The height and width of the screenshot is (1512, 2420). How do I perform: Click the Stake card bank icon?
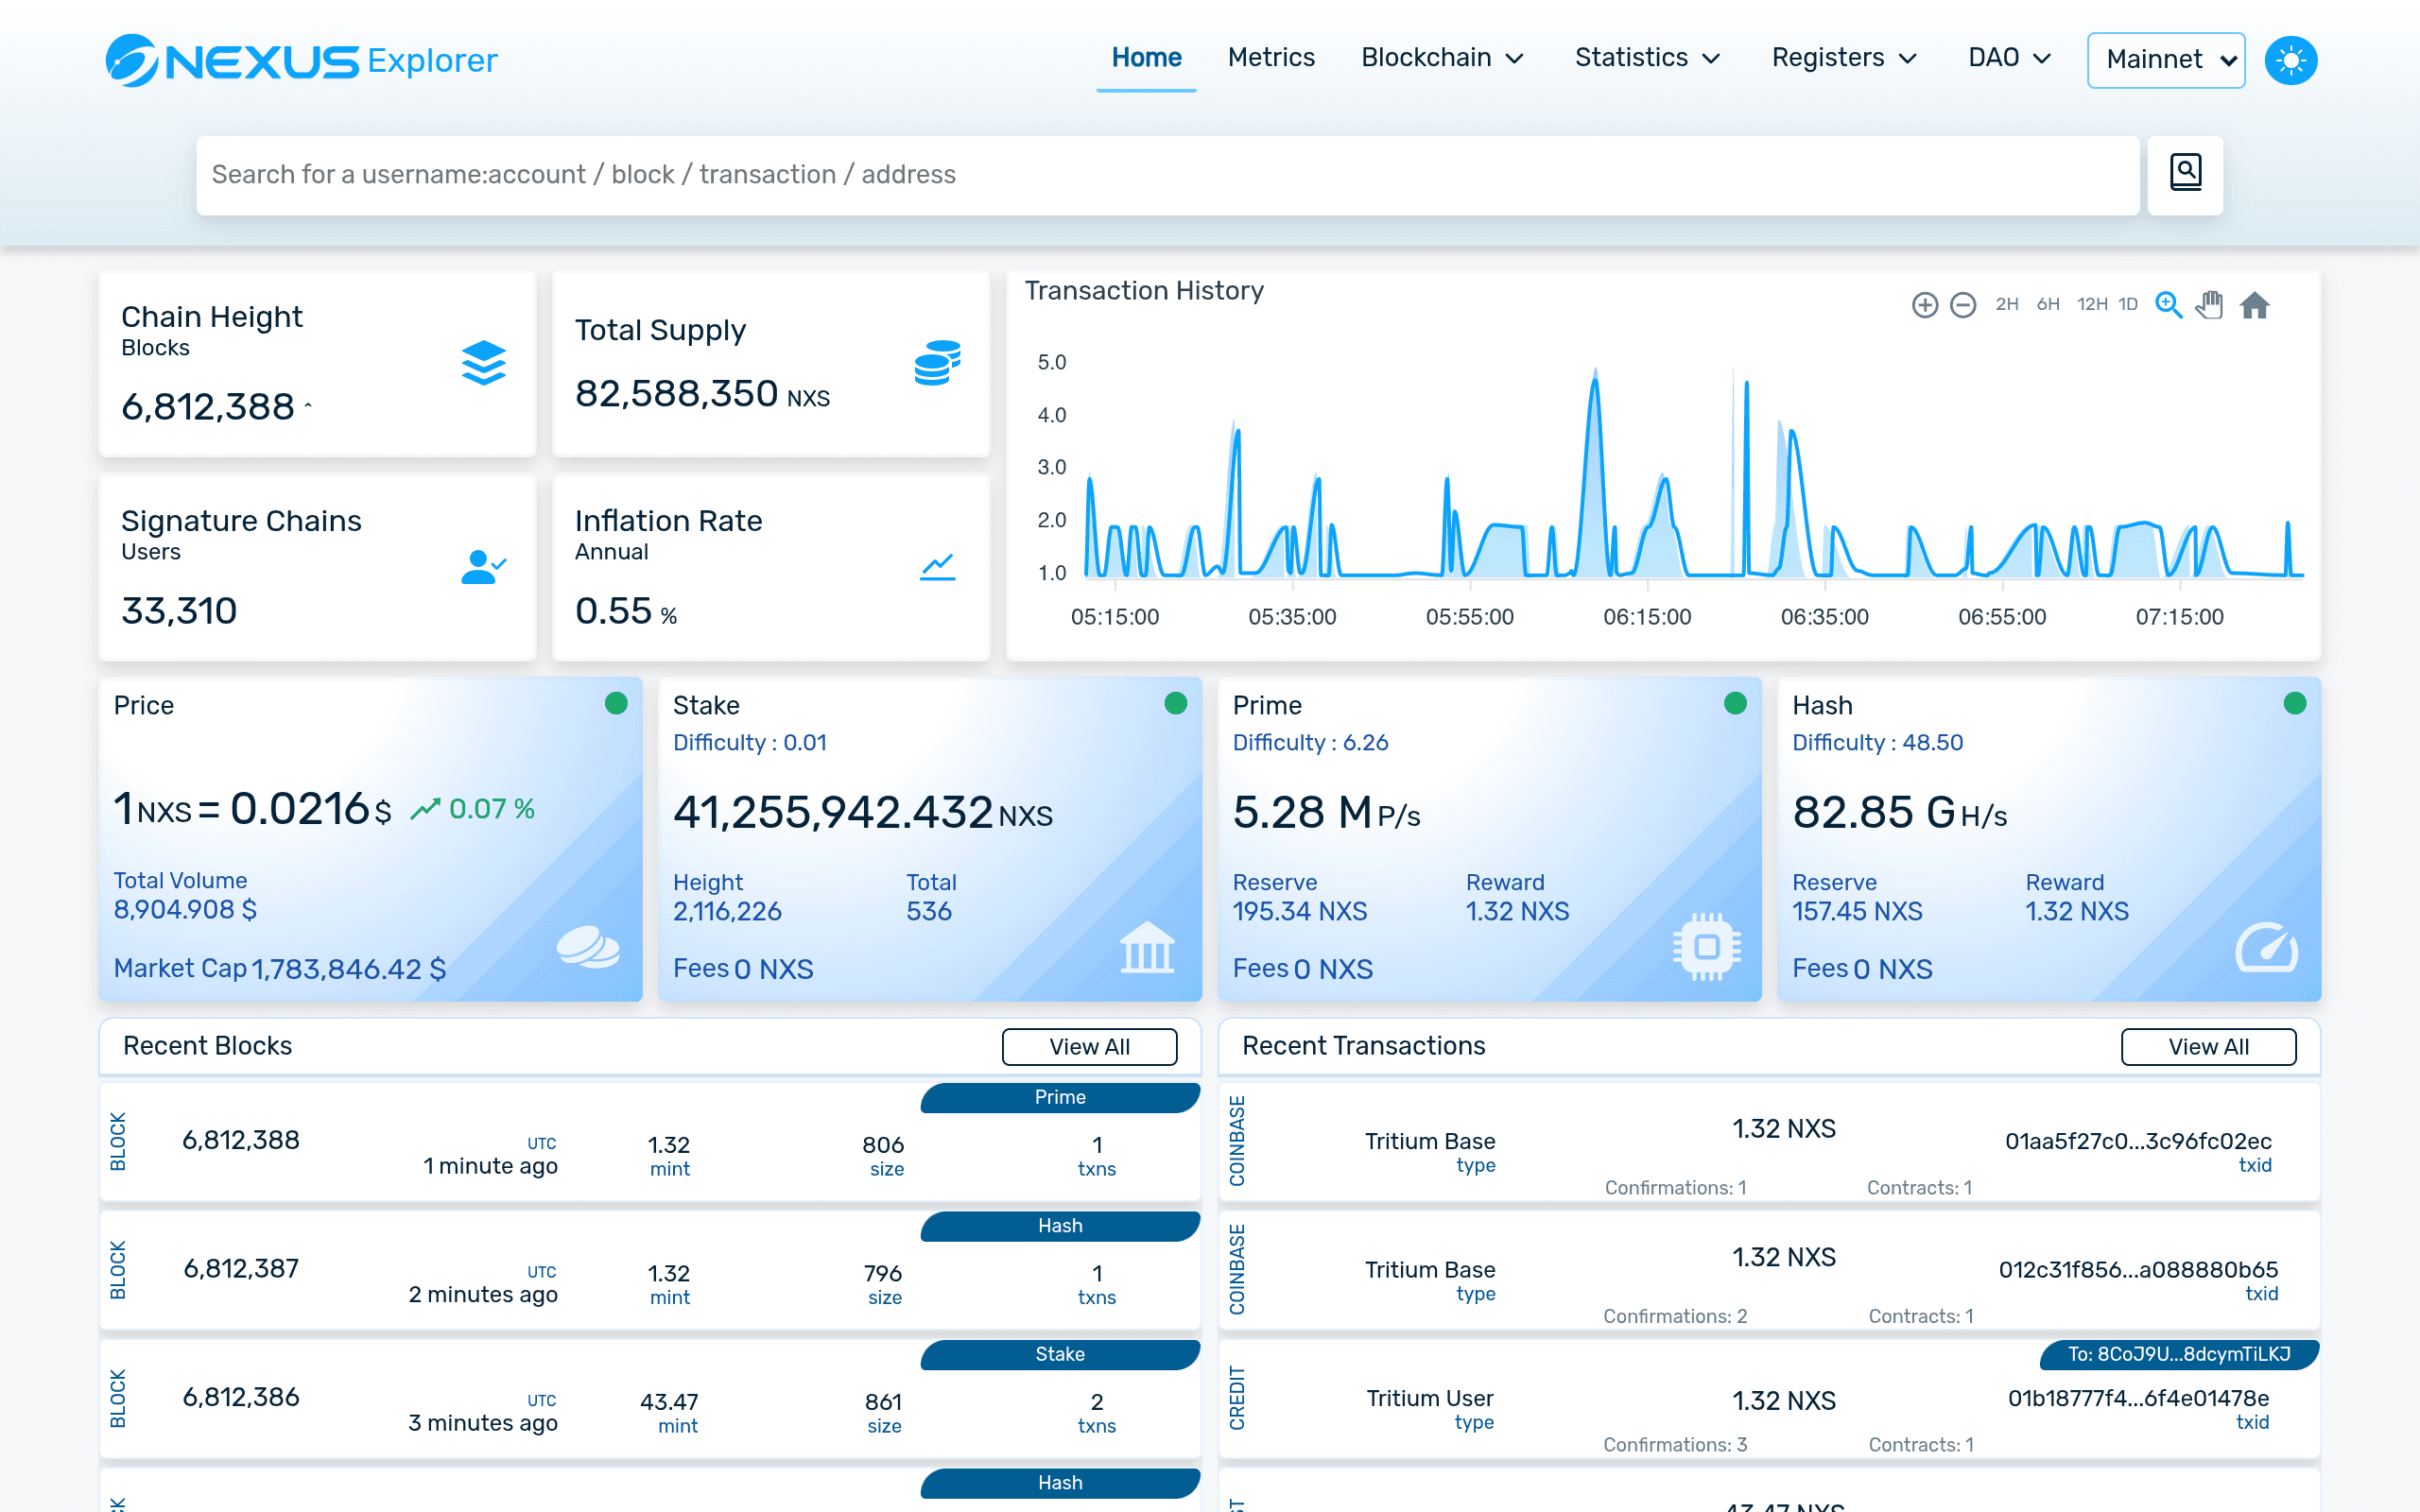[1147, 946]
